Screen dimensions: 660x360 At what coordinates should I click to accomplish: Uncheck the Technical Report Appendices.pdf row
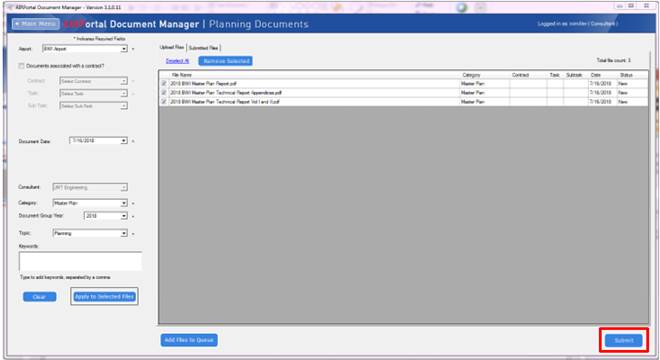click(164, 93)
